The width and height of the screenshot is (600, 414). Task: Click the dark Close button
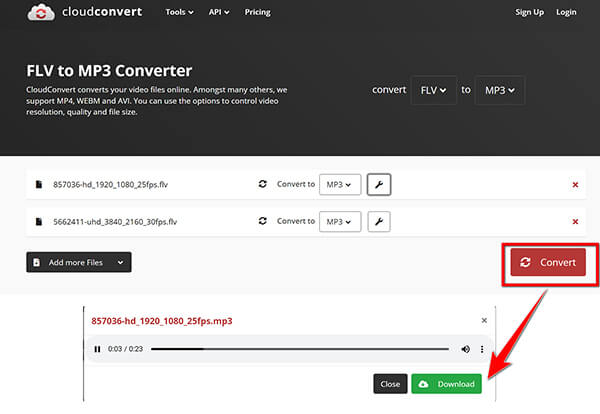click(x=390, y=384)
